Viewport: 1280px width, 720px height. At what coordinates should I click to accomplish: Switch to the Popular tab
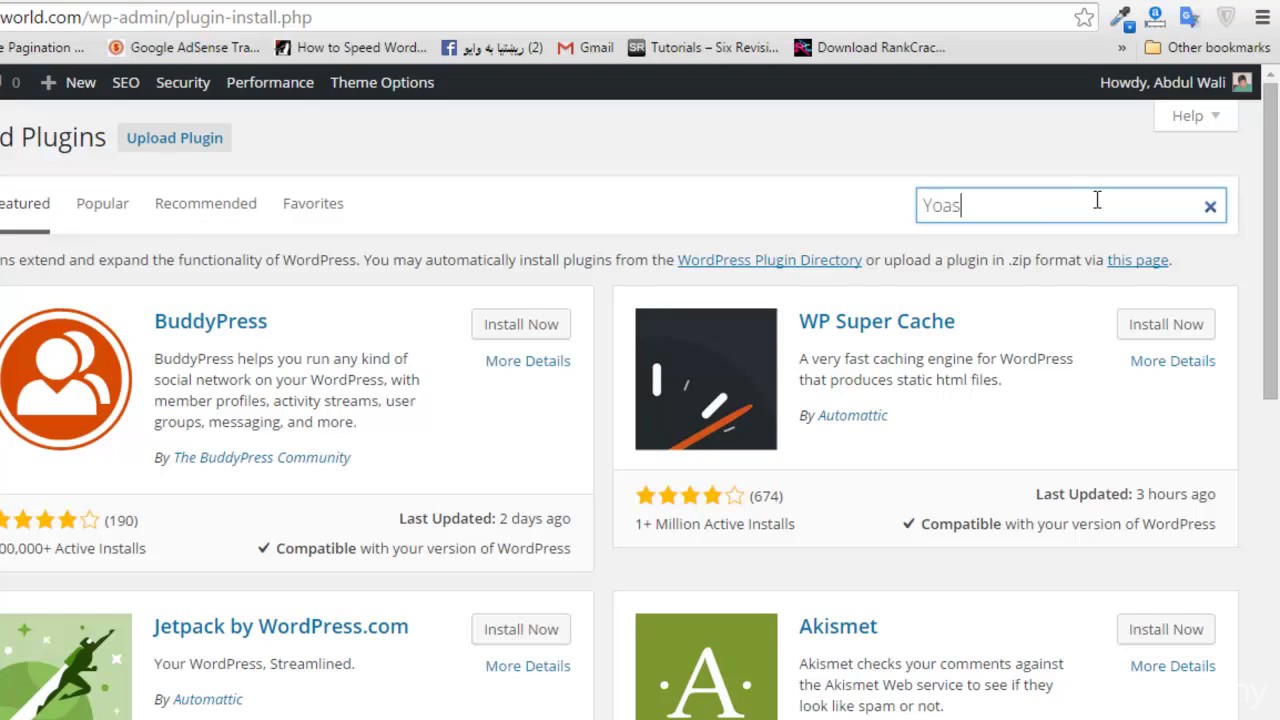(x=102, y=203)
